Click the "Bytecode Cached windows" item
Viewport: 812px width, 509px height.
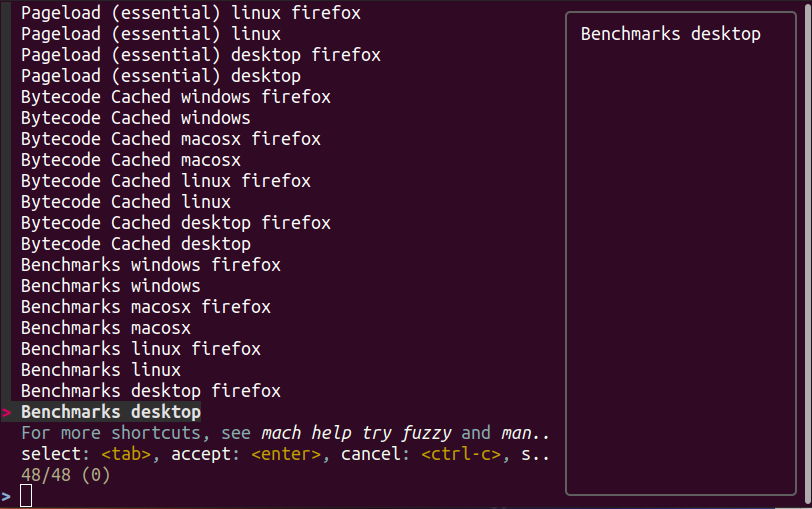(x=135, y=118)
